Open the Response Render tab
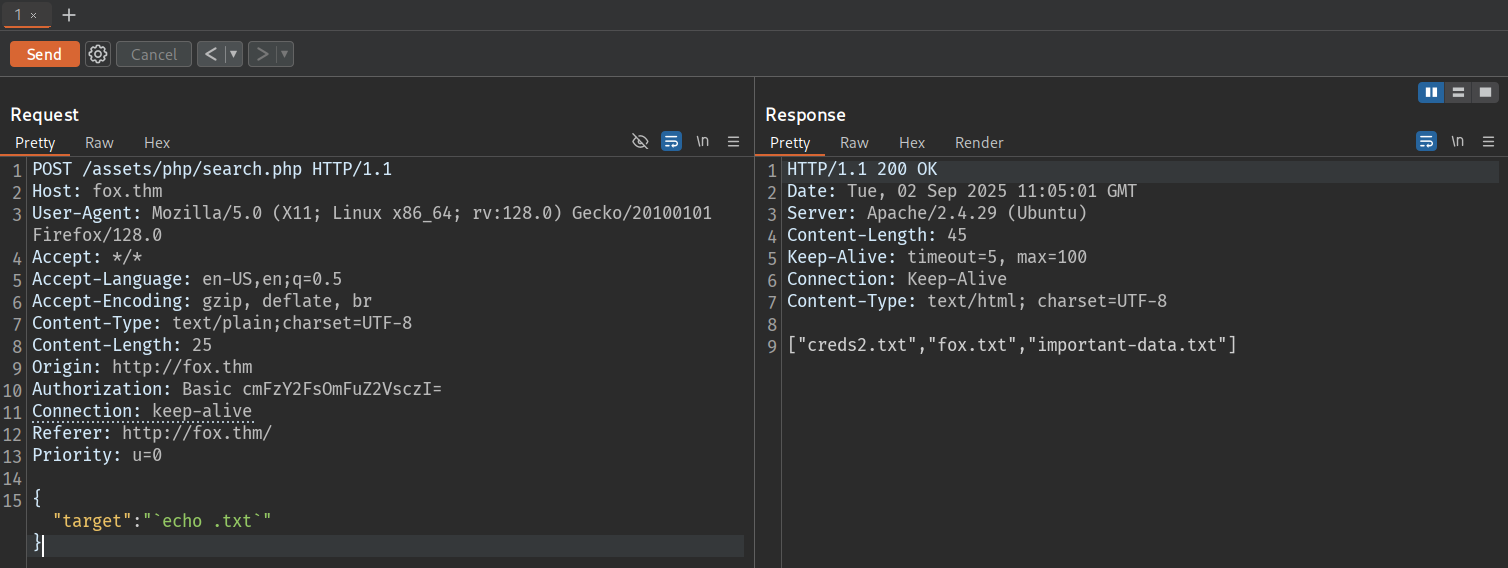Image resolution: width=1508 pixels, height=568 pixels. pos(979,143)
